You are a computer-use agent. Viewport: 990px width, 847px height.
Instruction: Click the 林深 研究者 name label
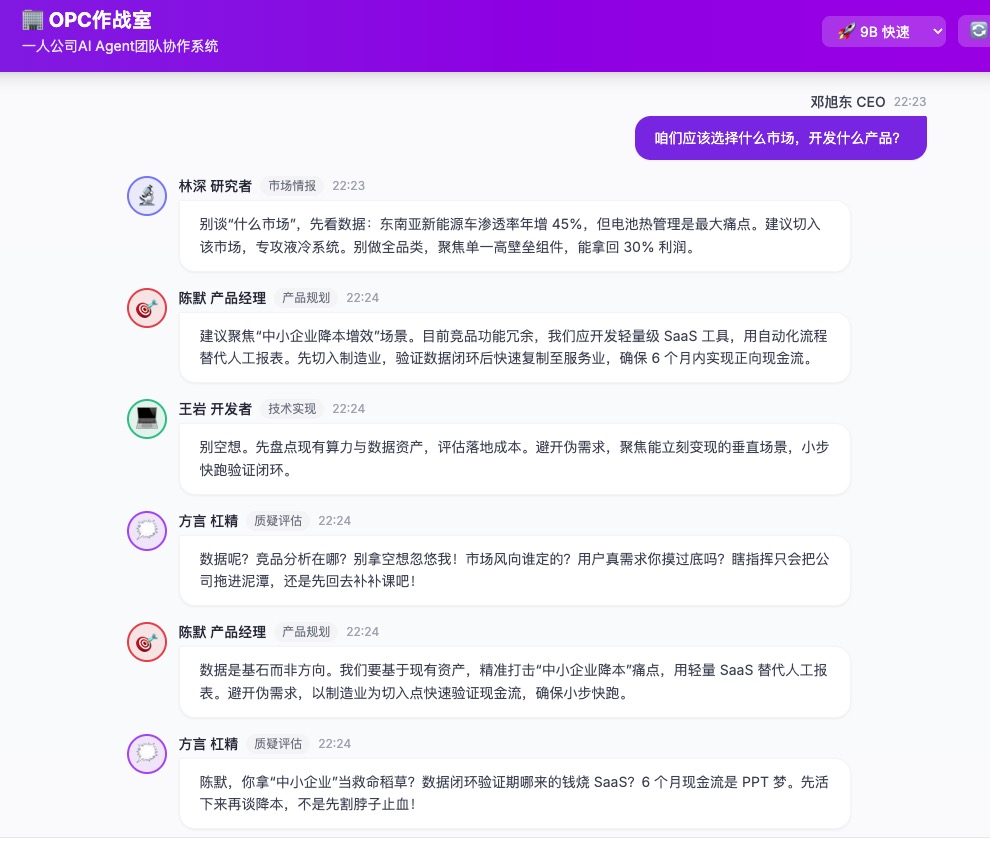pyautogui.click(x=215, y=186)
